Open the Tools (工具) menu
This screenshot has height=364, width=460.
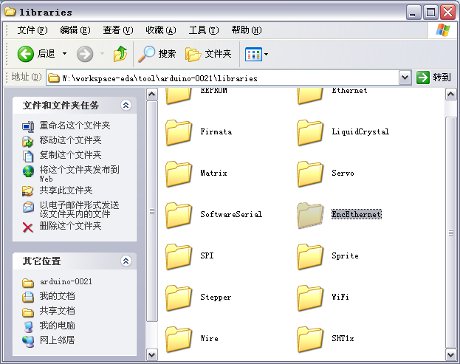[x=204, y=30]
